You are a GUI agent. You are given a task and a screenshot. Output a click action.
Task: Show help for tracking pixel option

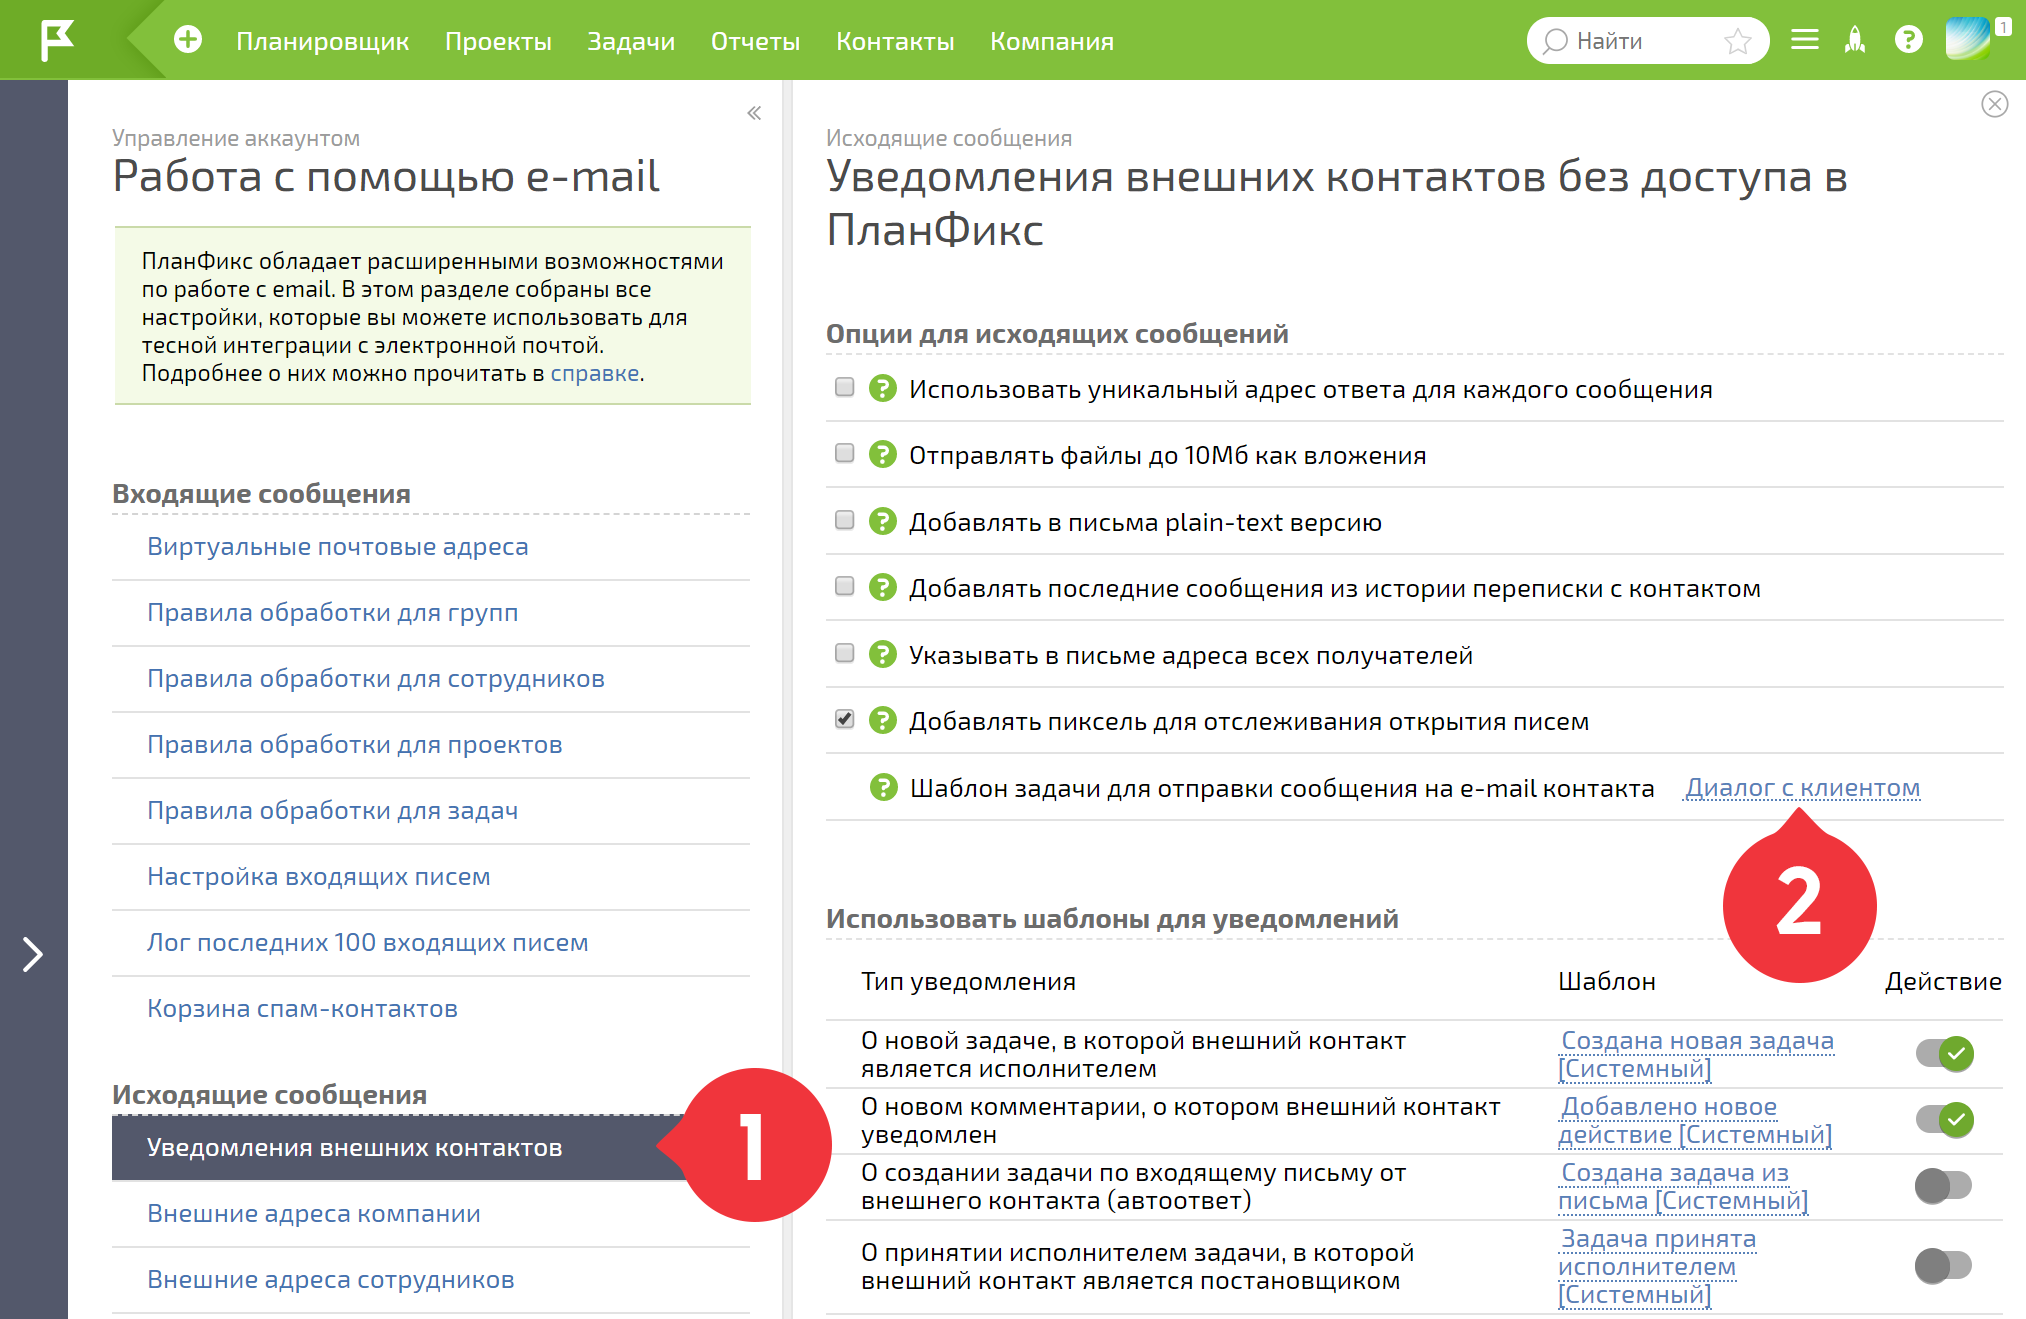coord(882,720)
